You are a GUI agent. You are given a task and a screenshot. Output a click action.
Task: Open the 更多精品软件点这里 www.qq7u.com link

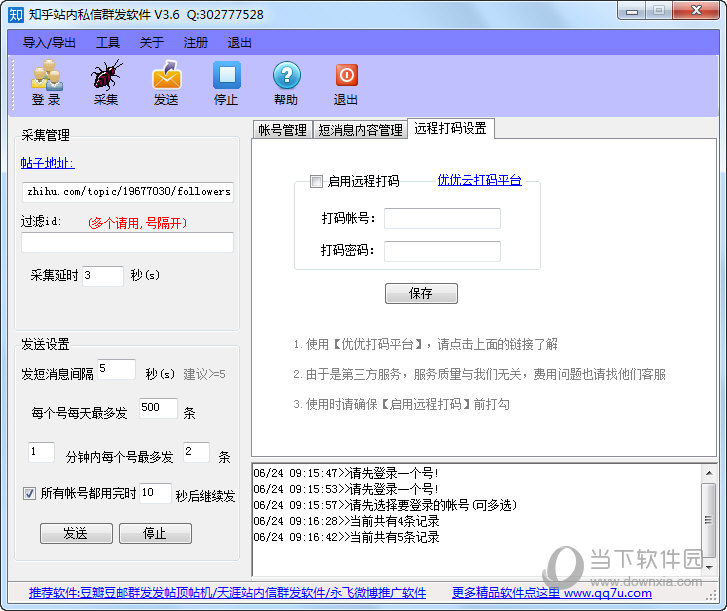(x=552, y=593)
